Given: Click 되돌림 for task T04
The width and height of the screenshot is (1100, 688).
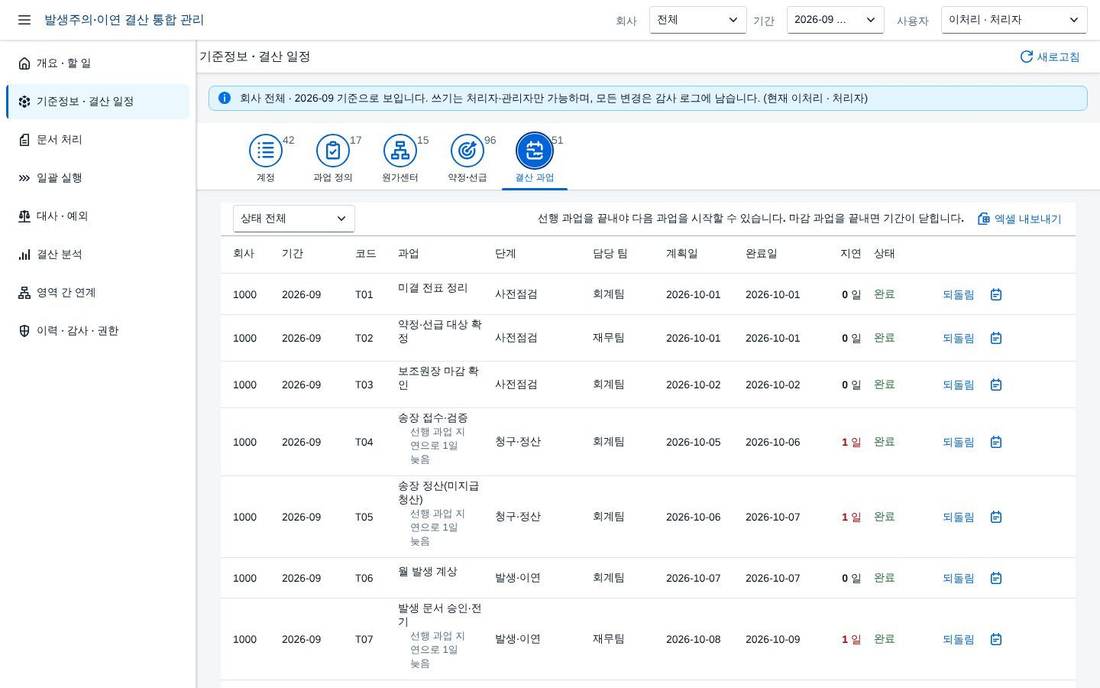Looking at the screenshot, I should click(958, 443).
